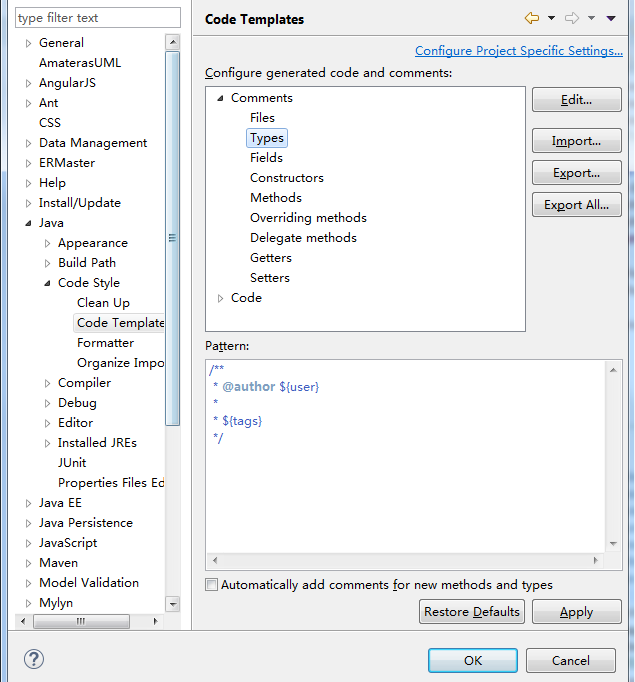Click the Import... button
The width and height of the screenshot is (635, 682).
(x=576, y=141)
